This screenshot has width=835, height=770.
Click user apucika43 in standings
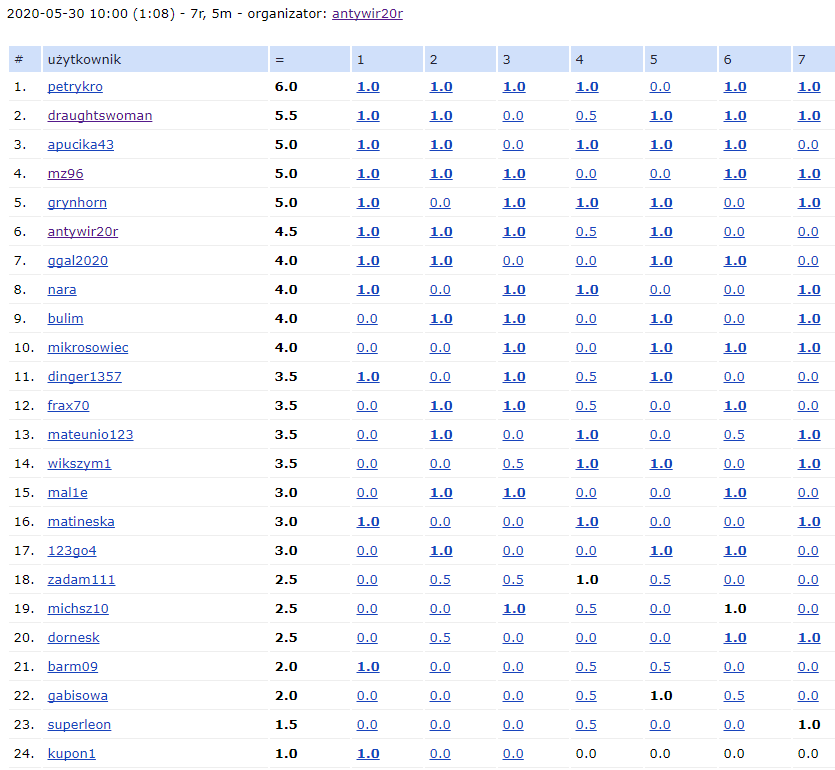pos(81,145)
